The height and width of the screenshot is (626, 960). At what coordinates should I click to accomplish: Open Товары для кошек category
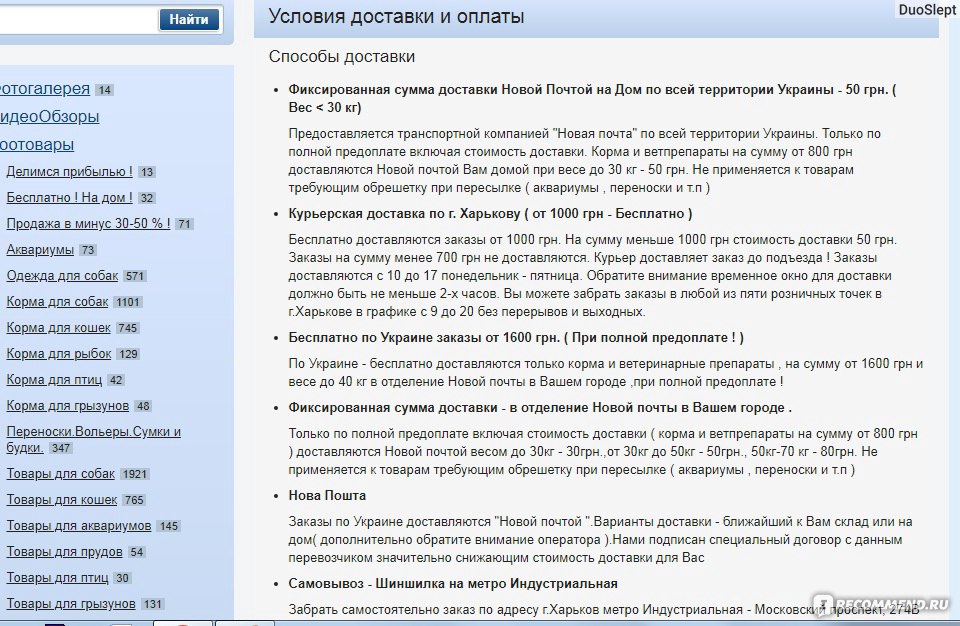[61, 500]
